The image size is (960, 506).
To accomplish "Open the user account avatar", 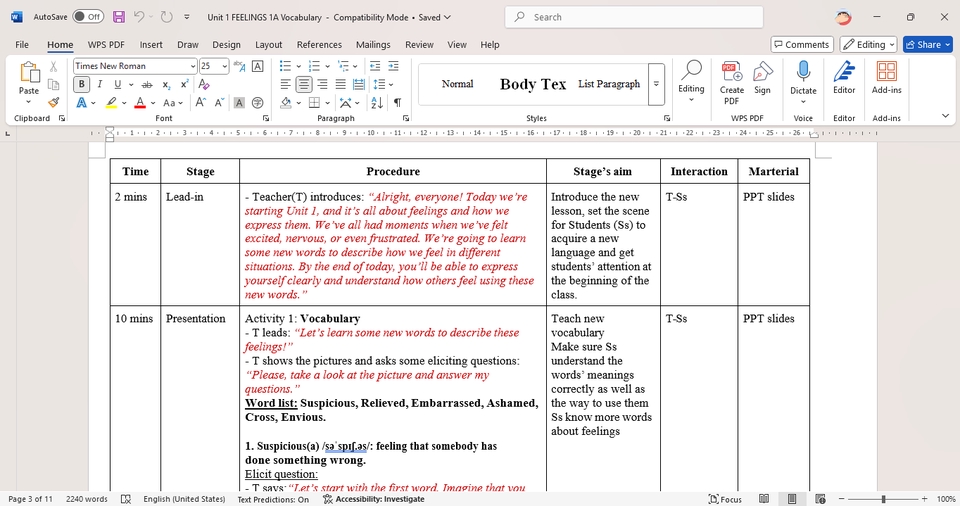I will click(x=843, y=17).
